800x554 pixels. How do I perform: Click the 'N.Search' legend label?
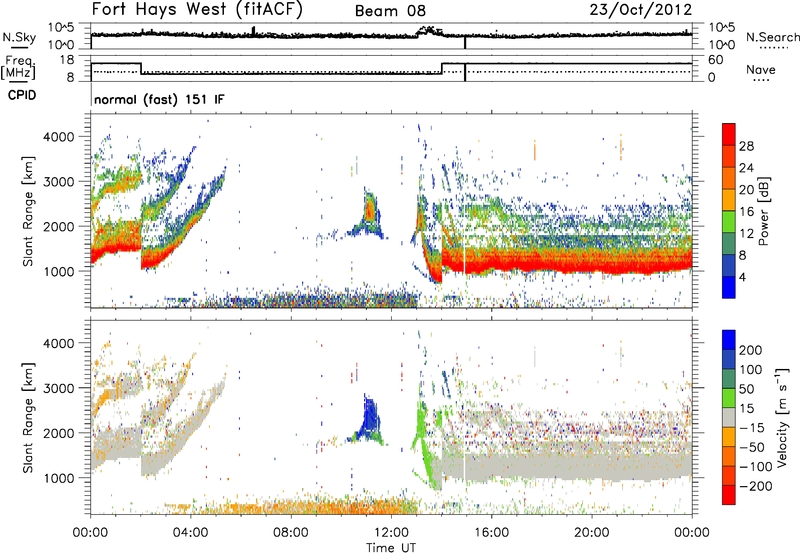[x=773, y=37]
